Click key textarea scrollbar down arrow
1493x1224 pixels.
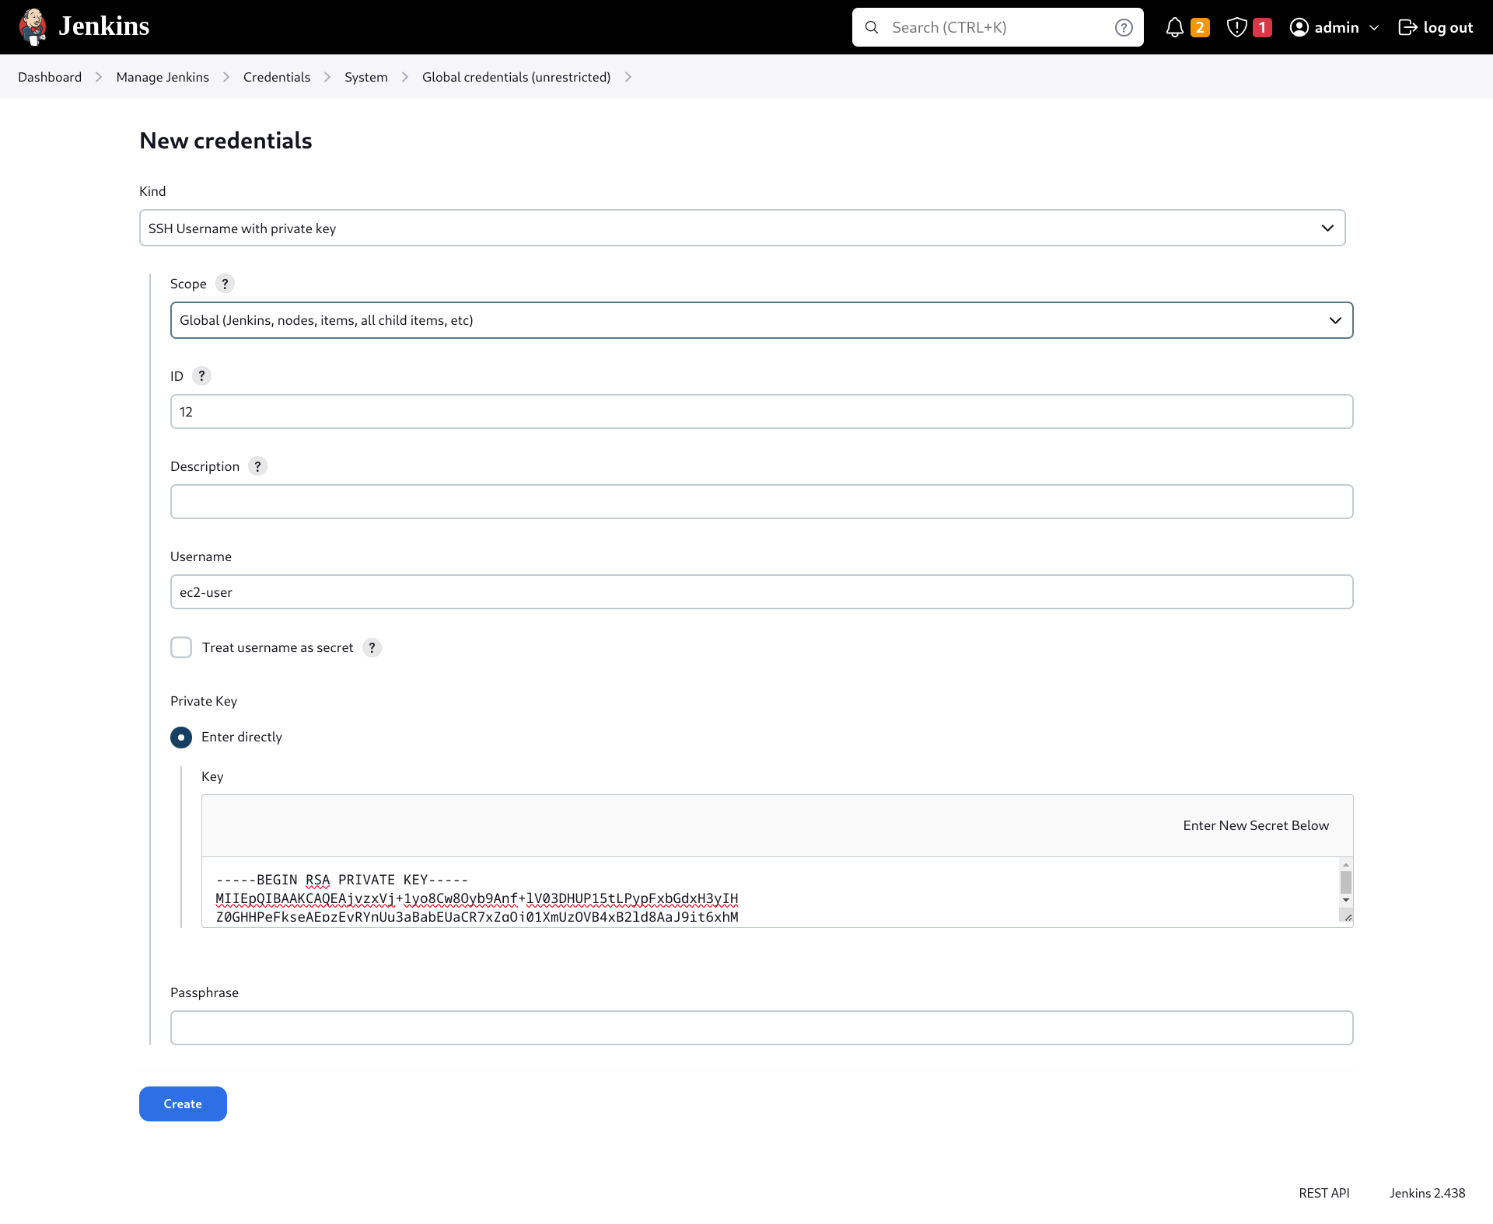pos(1346,900)
